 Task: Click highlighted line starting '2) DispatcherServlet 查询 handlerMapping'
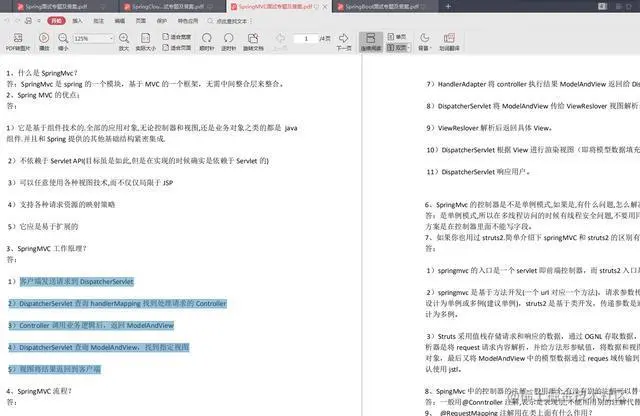117,303
